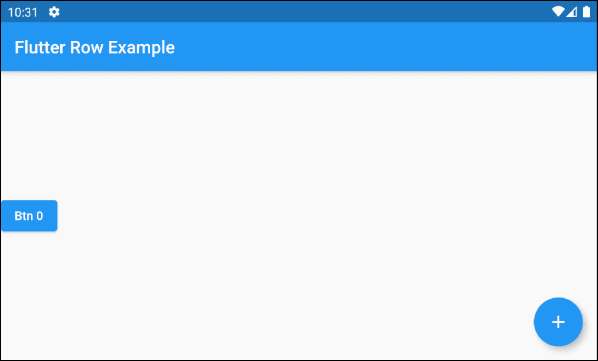
Task: Click the word Flutter in the app bar
Action: point(40,48)
